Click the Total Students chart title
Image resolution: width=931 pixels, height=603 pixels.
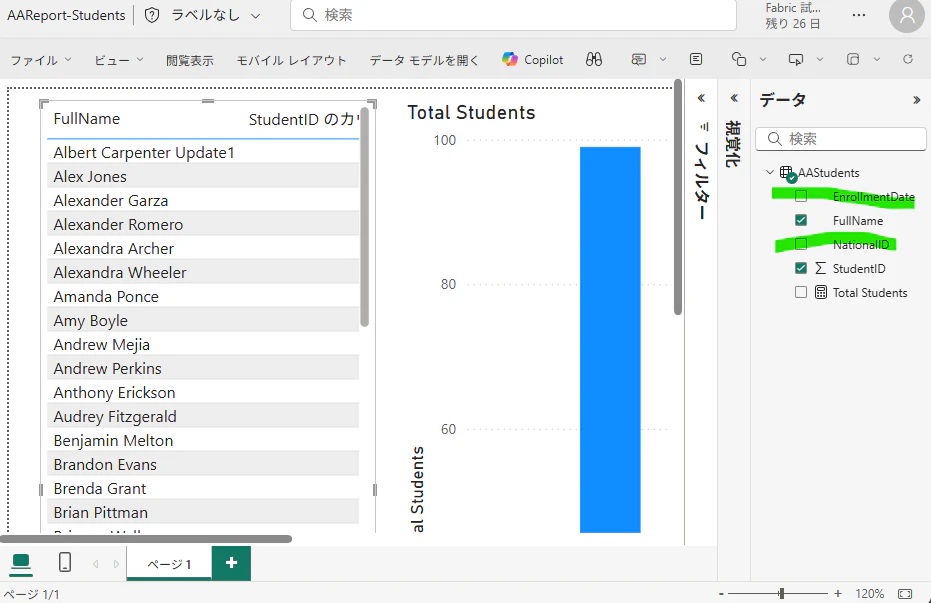pos(471,112)
